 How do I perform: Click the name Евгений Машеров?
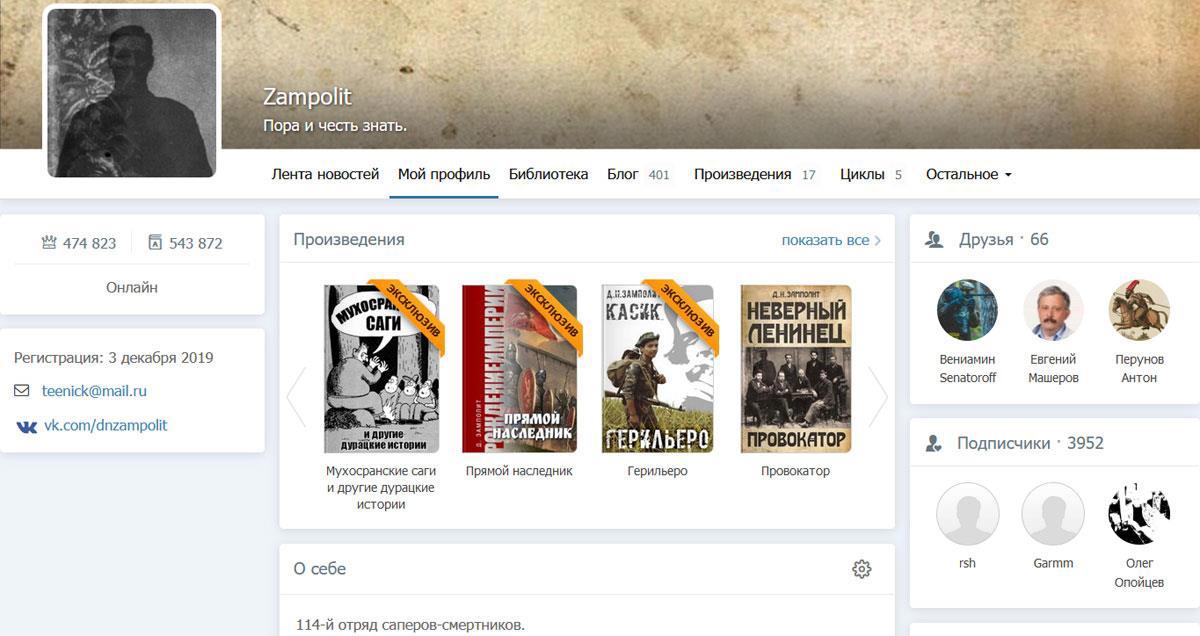[x=1053, y=368]
